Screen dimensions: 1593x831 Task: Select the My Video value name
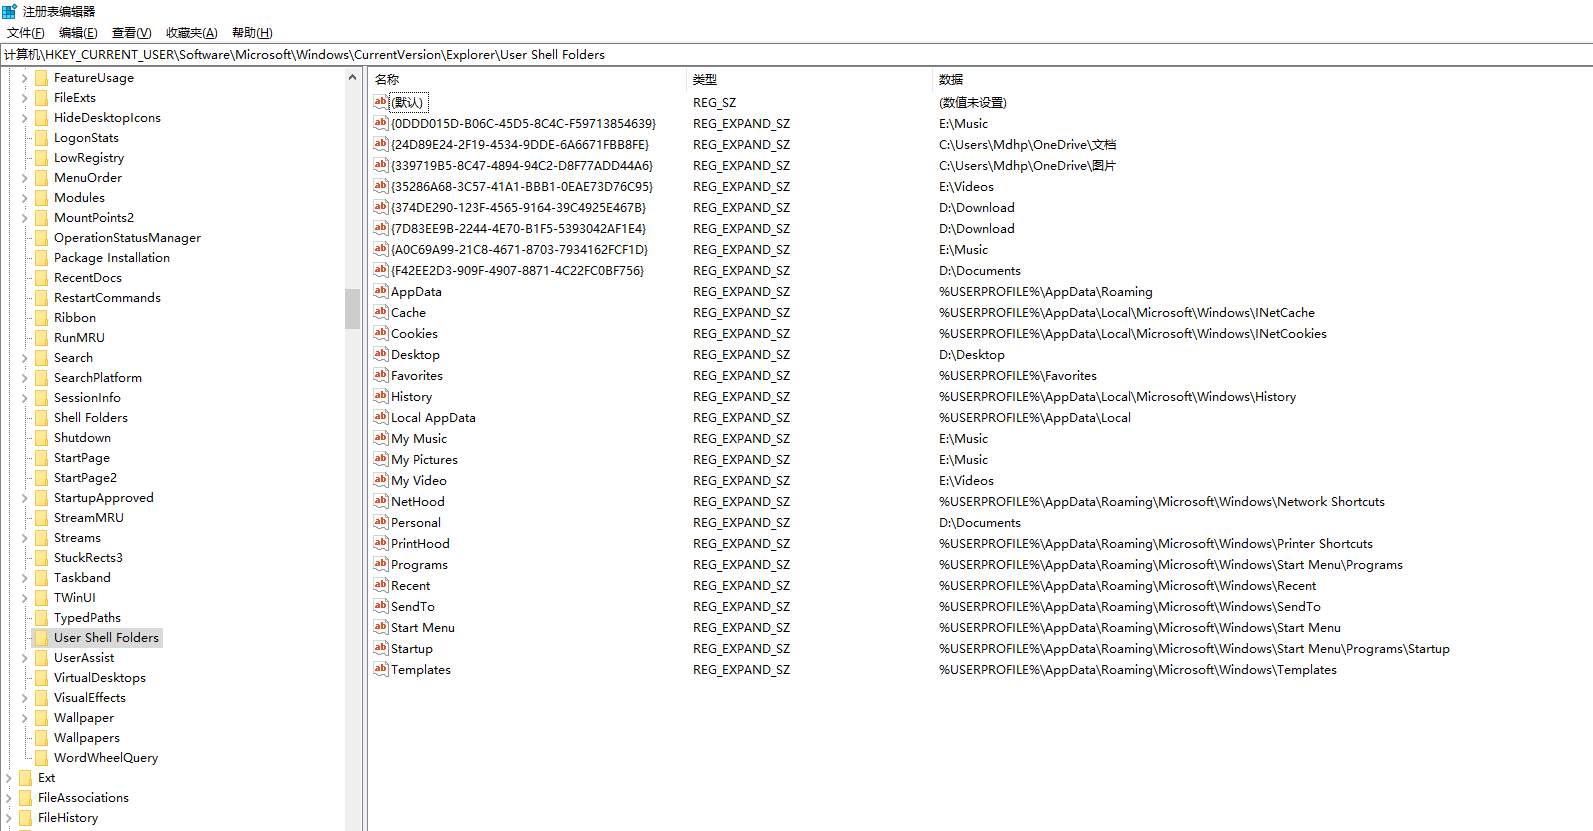[x=419, y=480]
